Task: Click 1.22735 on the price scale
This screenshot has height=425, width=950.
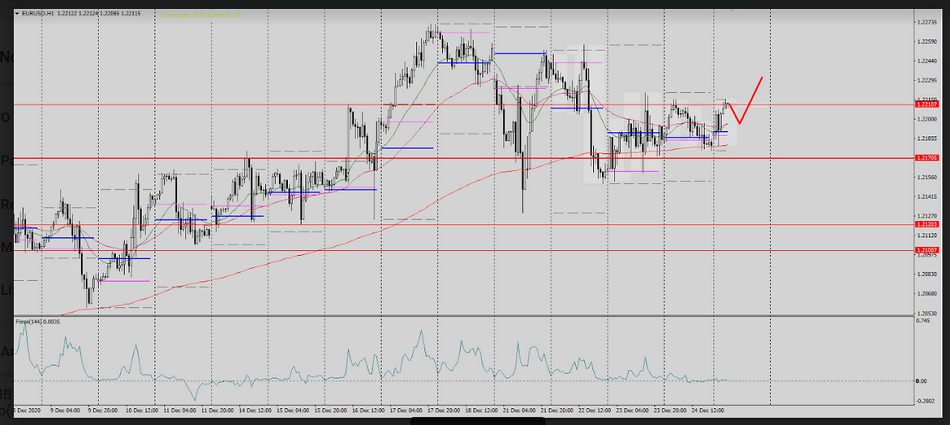Action: (928, 22)
